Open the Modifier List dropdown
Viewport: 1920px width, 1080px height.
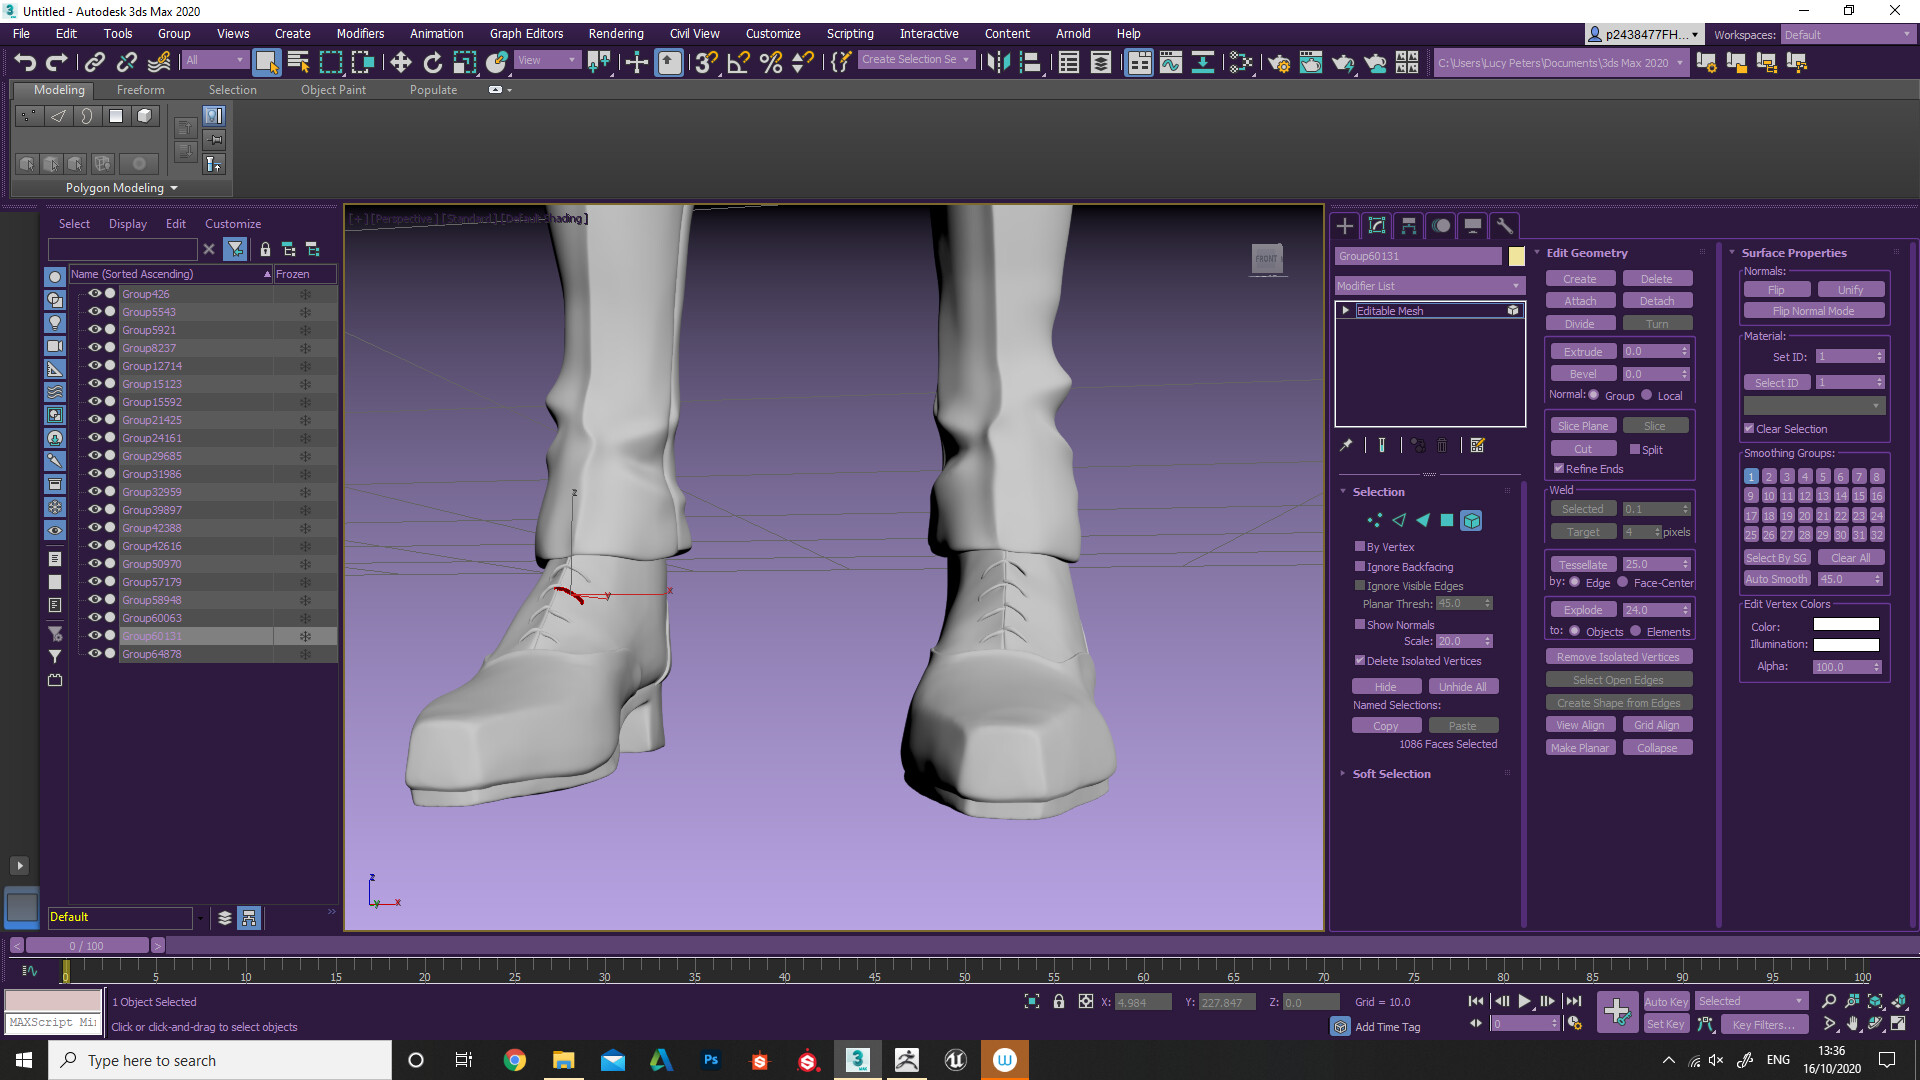1429,286
